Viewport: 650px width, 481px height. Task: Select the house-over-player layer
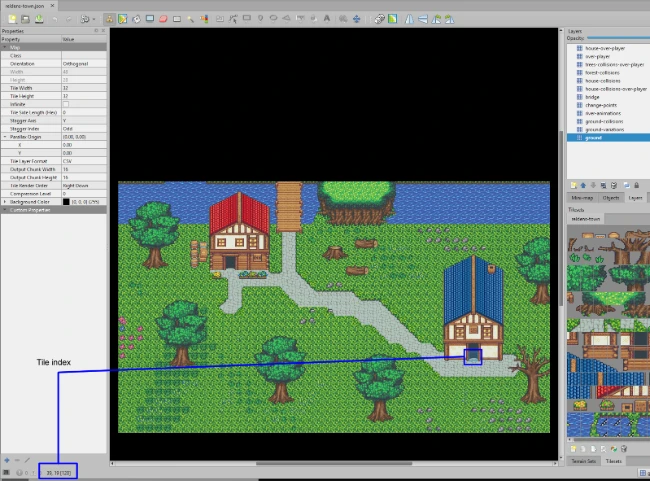[608, 48]
